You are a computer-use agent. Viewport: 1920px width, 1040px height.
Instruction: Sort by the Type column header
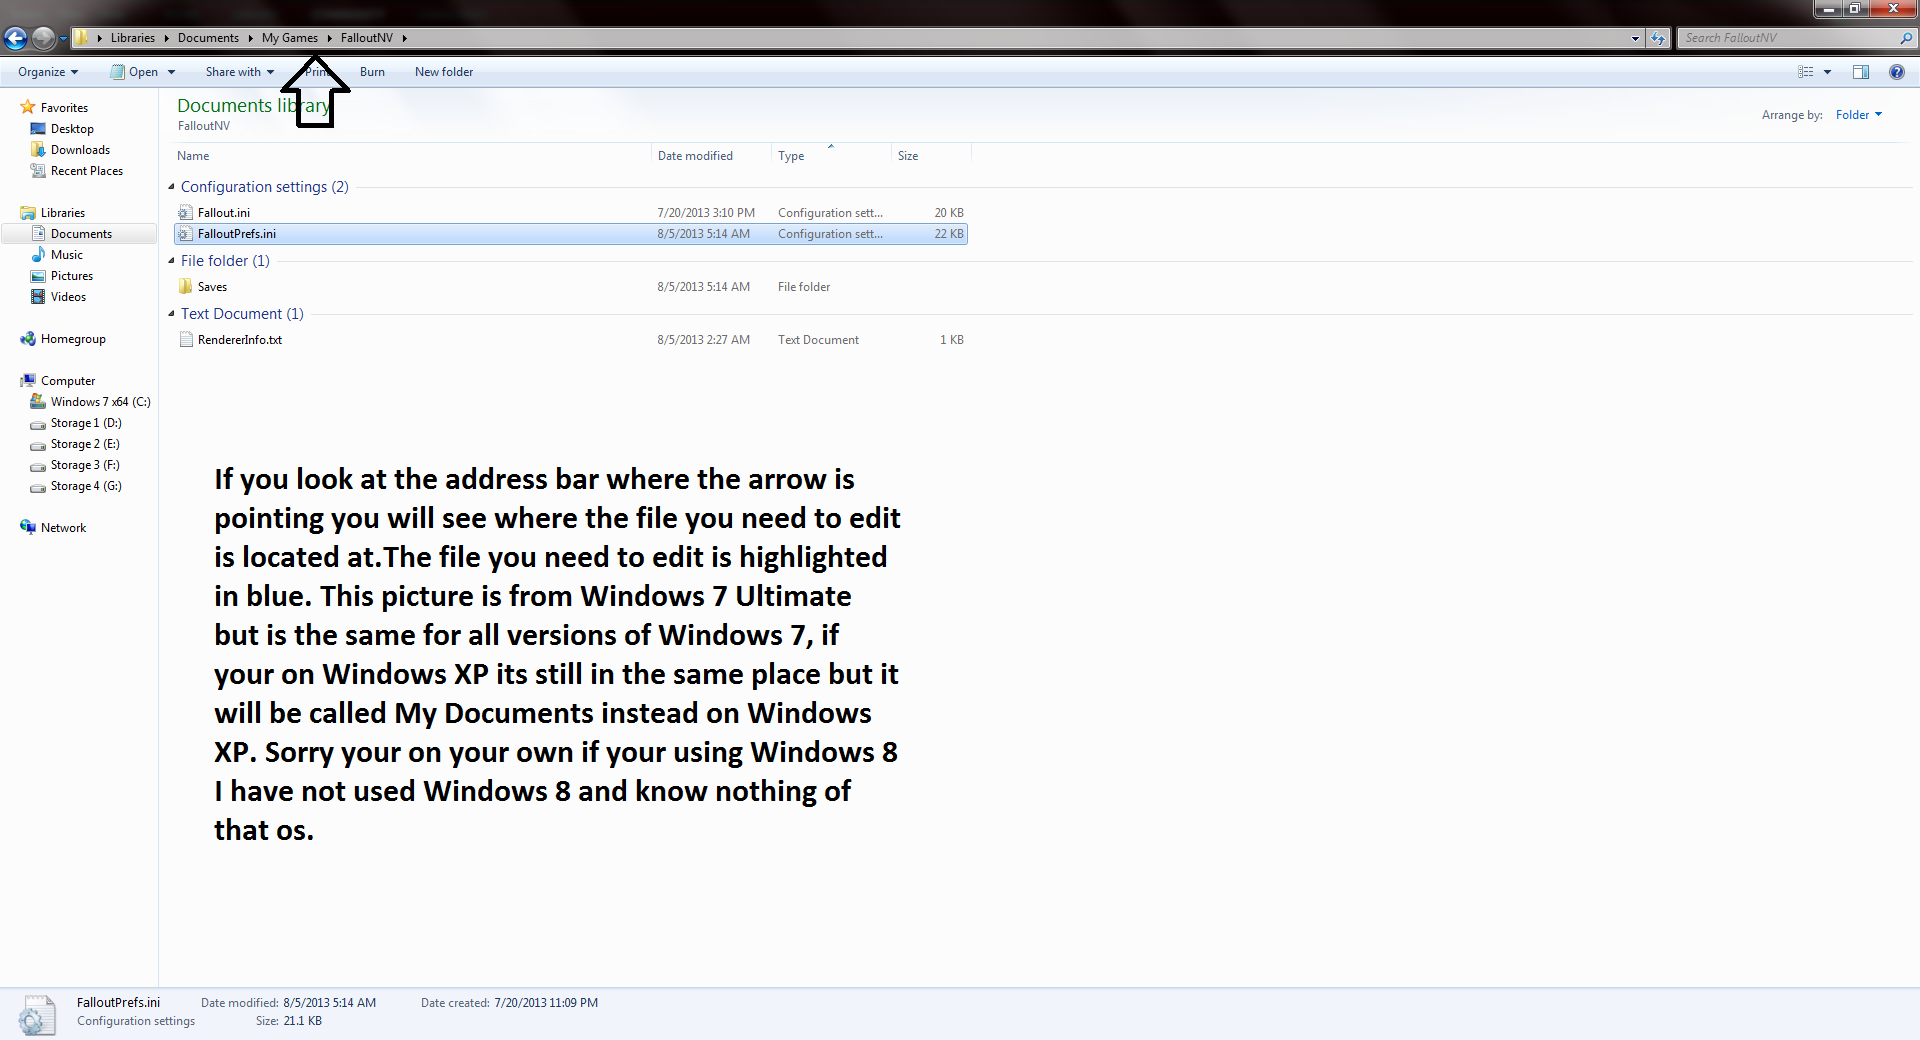pyautogui.click(x=831, y=156)
